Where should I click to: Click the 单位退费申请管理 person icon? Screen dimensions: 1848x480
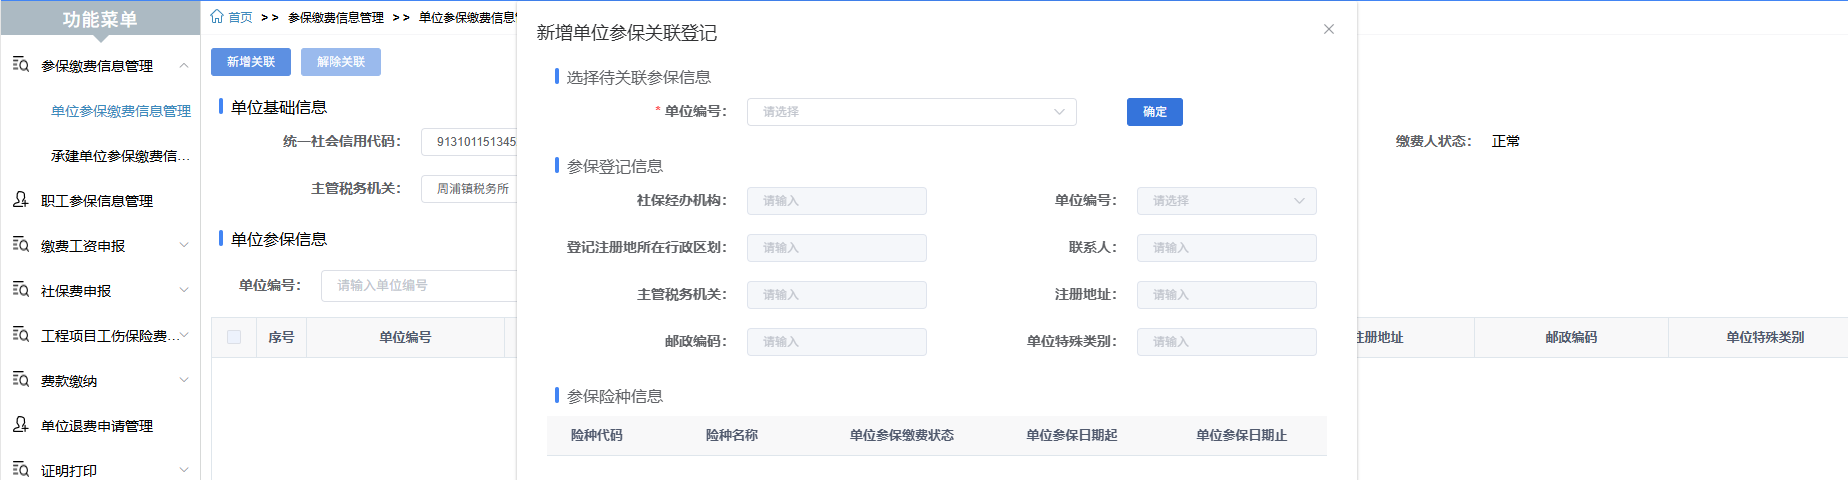(x=20, y=425)
